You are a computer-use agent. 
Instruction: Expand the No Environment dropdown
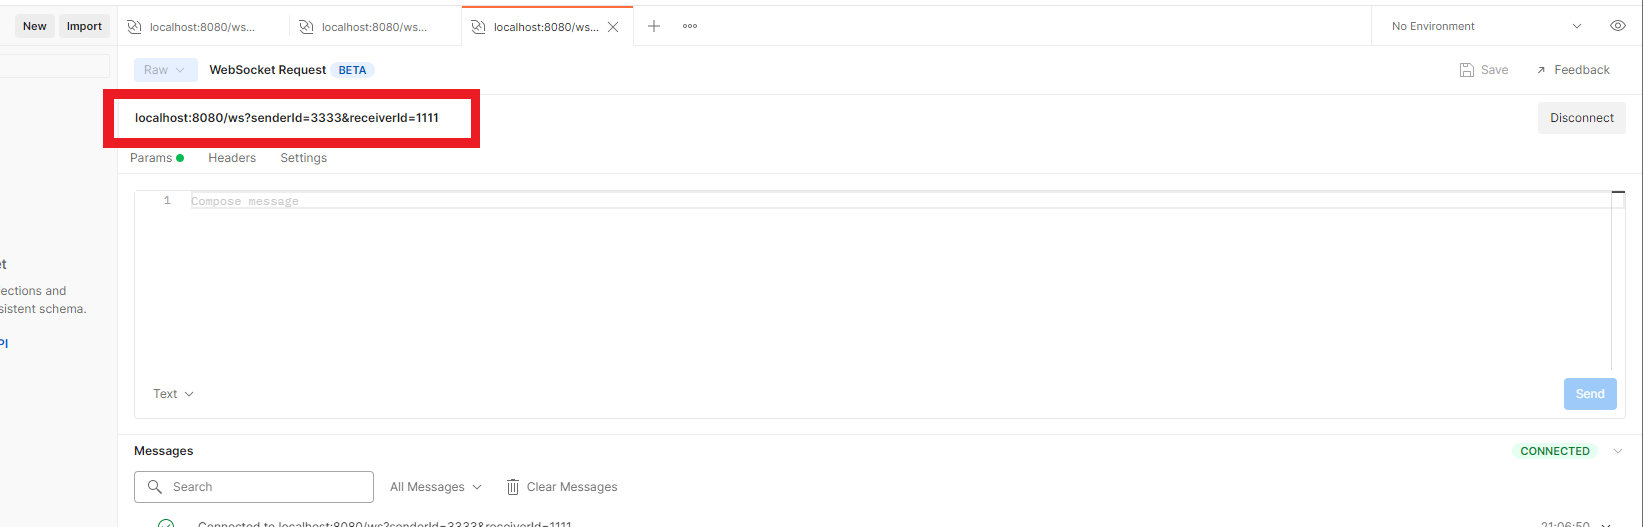pos(1577,26)
